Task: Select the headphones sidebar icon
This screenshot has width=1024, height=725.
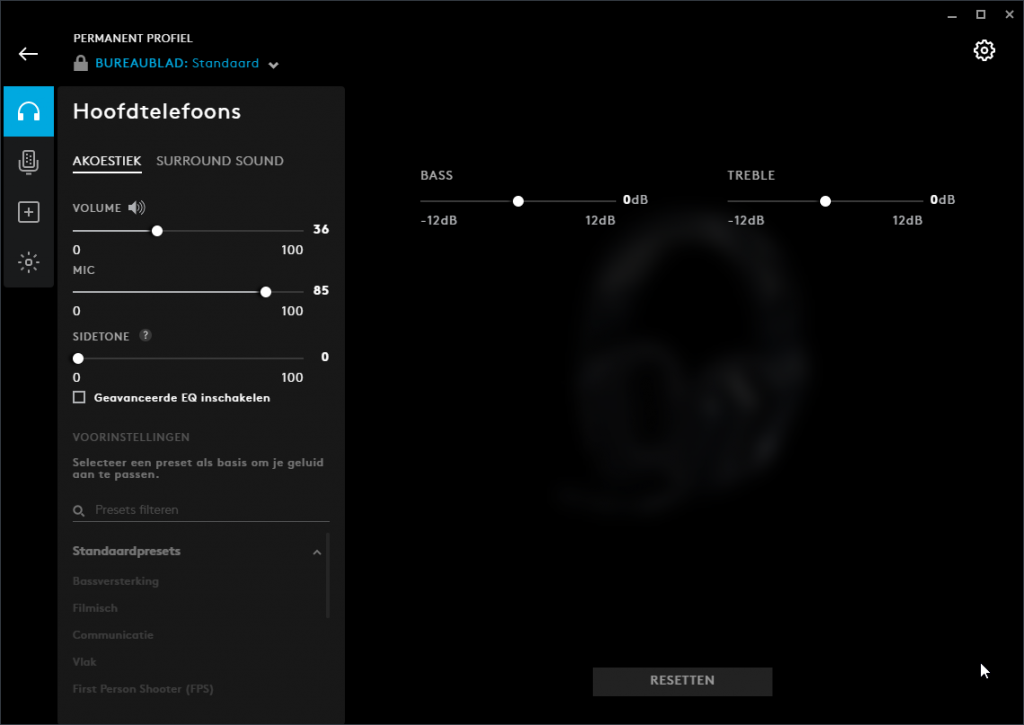Action: [x=29, y=111]
